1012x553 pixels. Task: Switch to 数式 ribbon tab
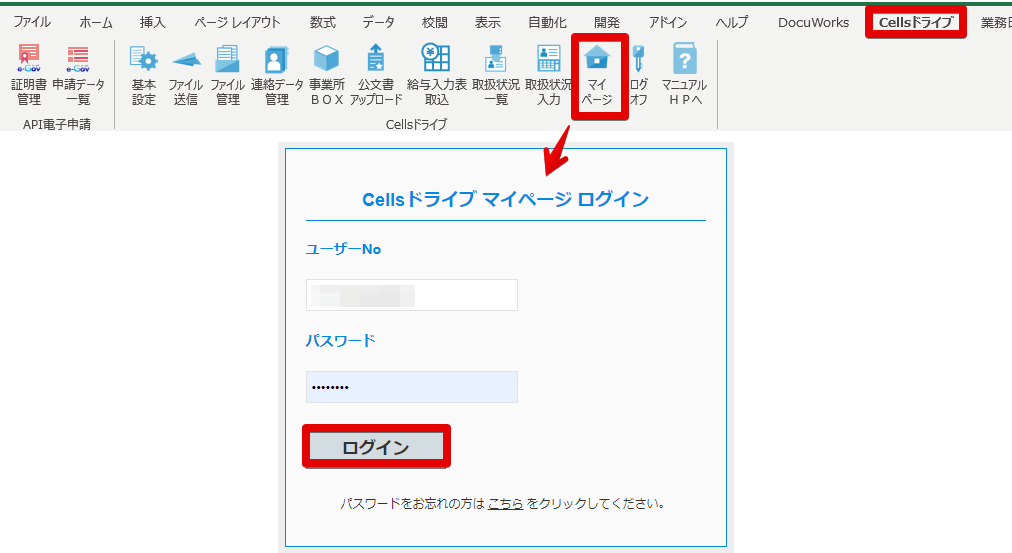click(x=322, y=22)
